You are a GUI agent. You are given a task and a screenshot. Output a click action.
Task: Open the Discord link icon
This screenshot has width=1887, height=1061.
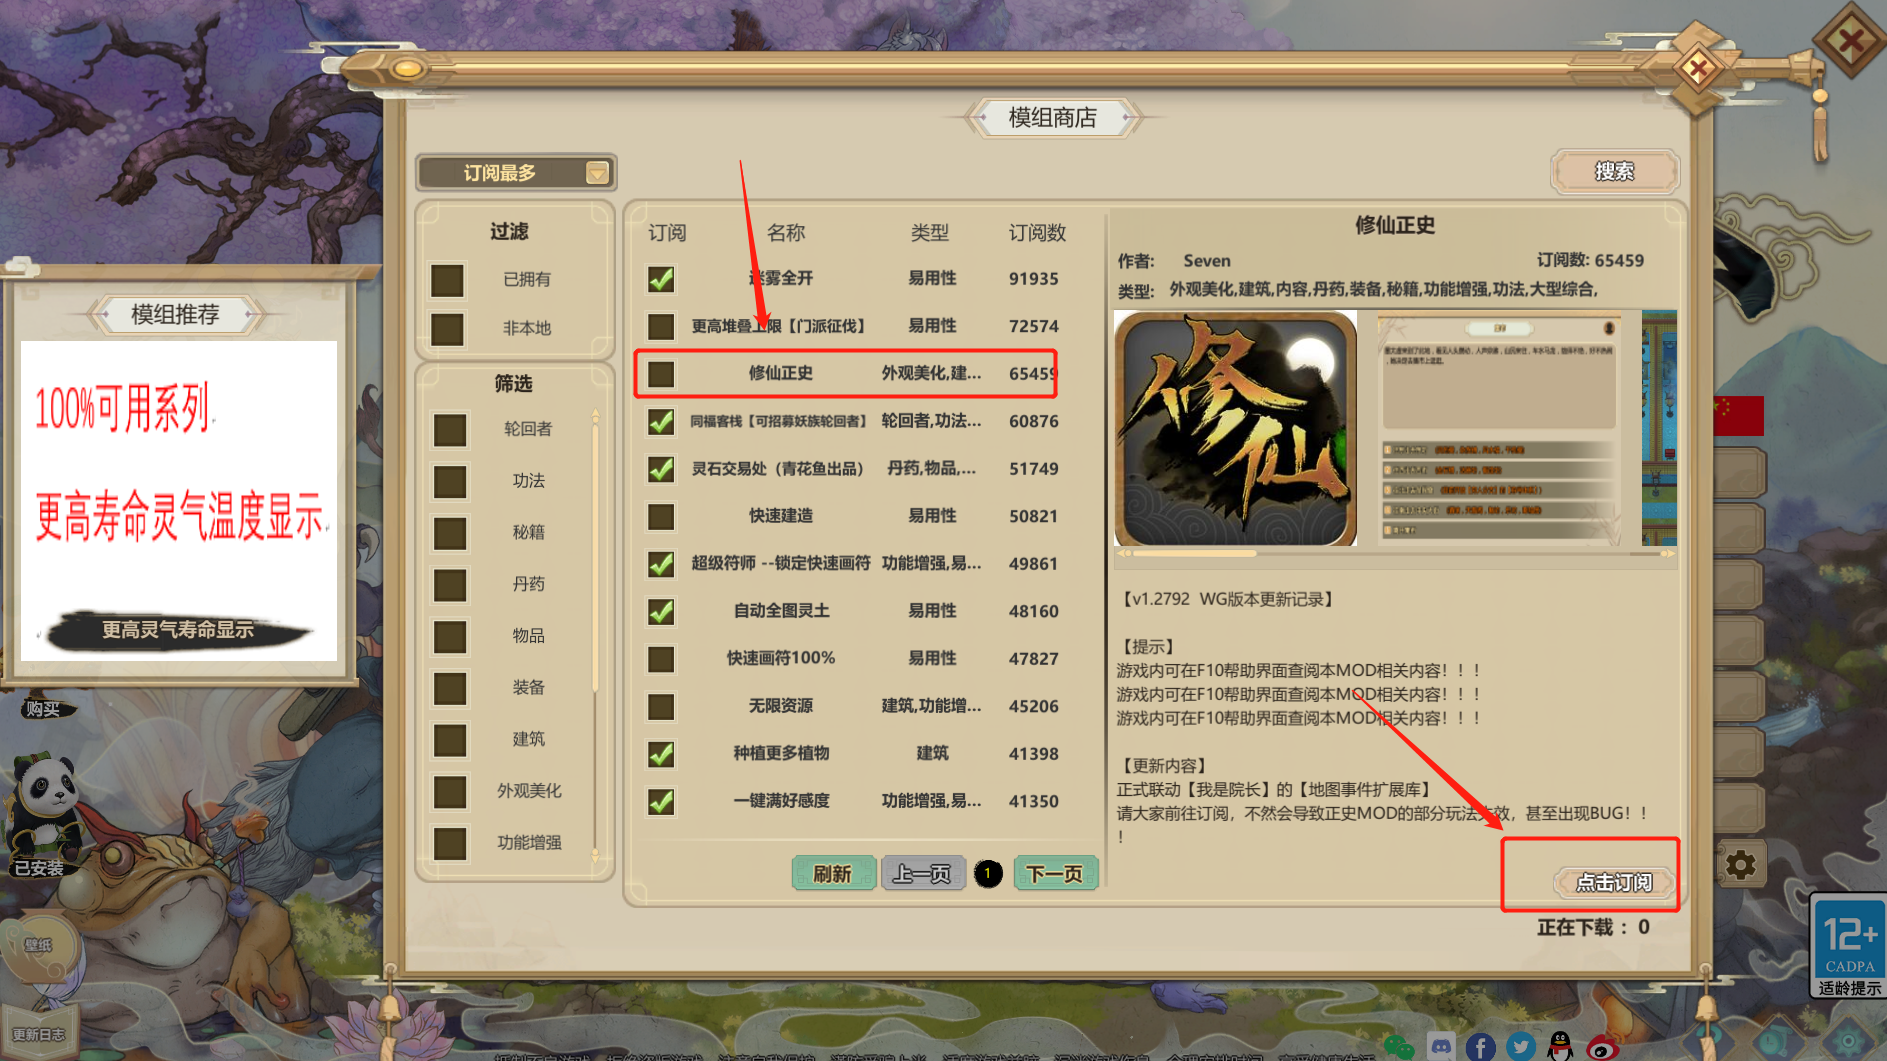[1441, 1047]
